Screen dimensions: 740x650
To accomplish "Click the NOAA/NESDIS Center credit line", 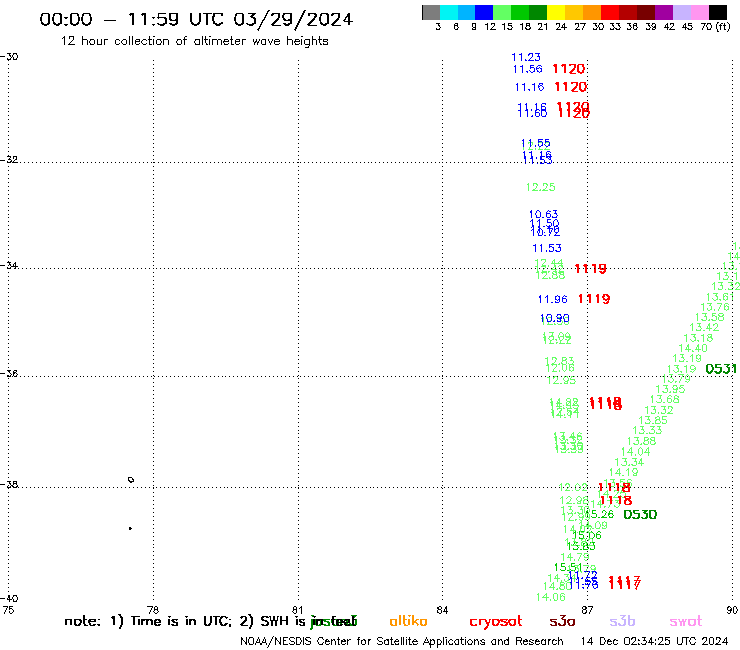I will coord(402,642).
